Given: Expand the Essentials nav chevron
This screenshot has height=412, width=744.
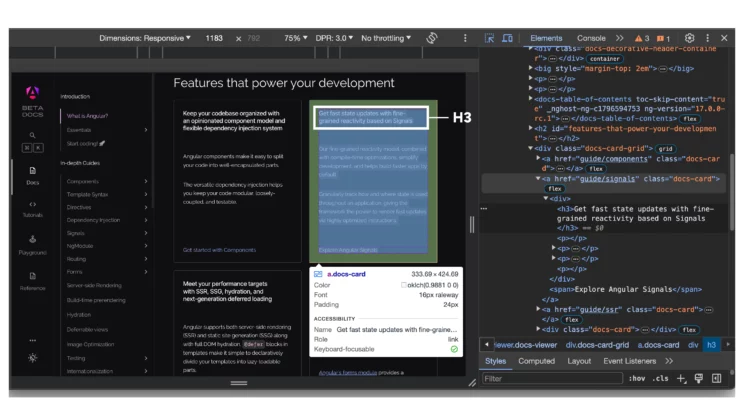Looking at the screenshot, I should (146, 130).
